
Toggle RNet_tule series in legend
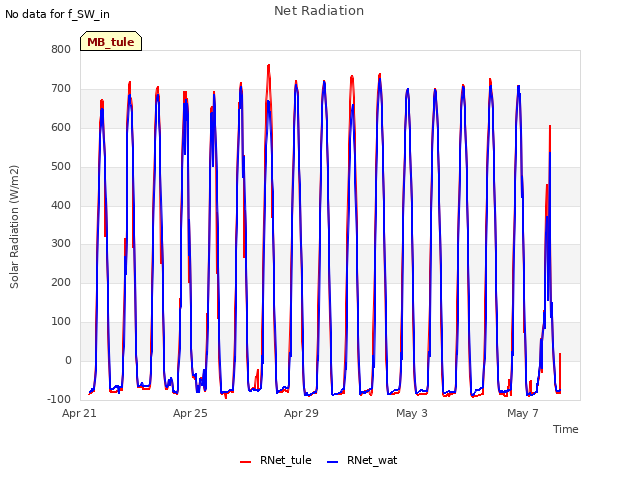point(276,460)
